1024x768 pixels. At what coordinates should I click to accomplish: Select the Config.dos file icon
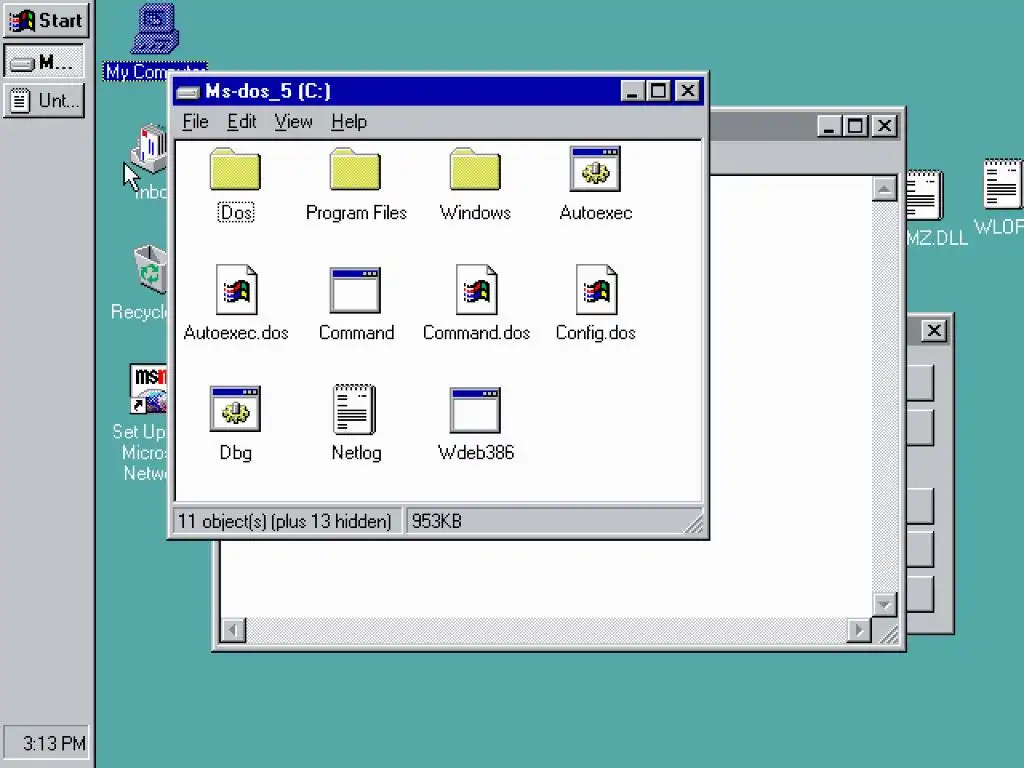(596, 289)
